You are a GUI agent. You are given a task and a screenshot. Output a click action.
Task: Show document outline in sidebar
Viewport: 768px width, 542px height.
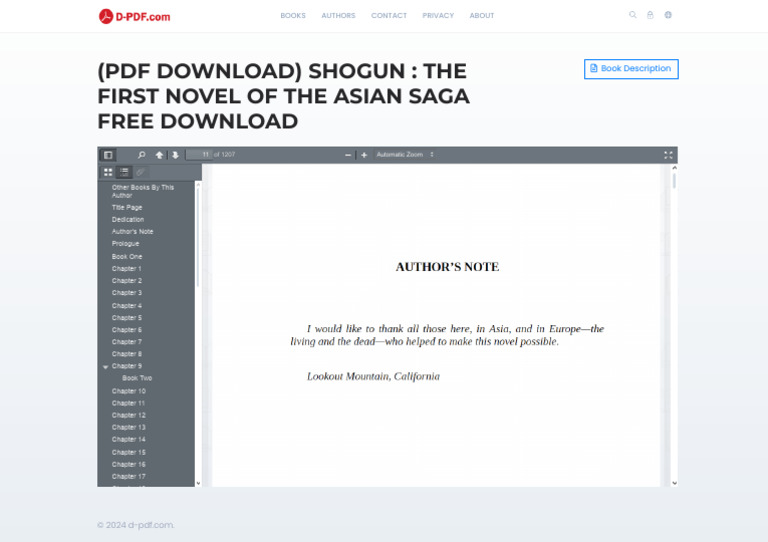[x=124, y=172]
